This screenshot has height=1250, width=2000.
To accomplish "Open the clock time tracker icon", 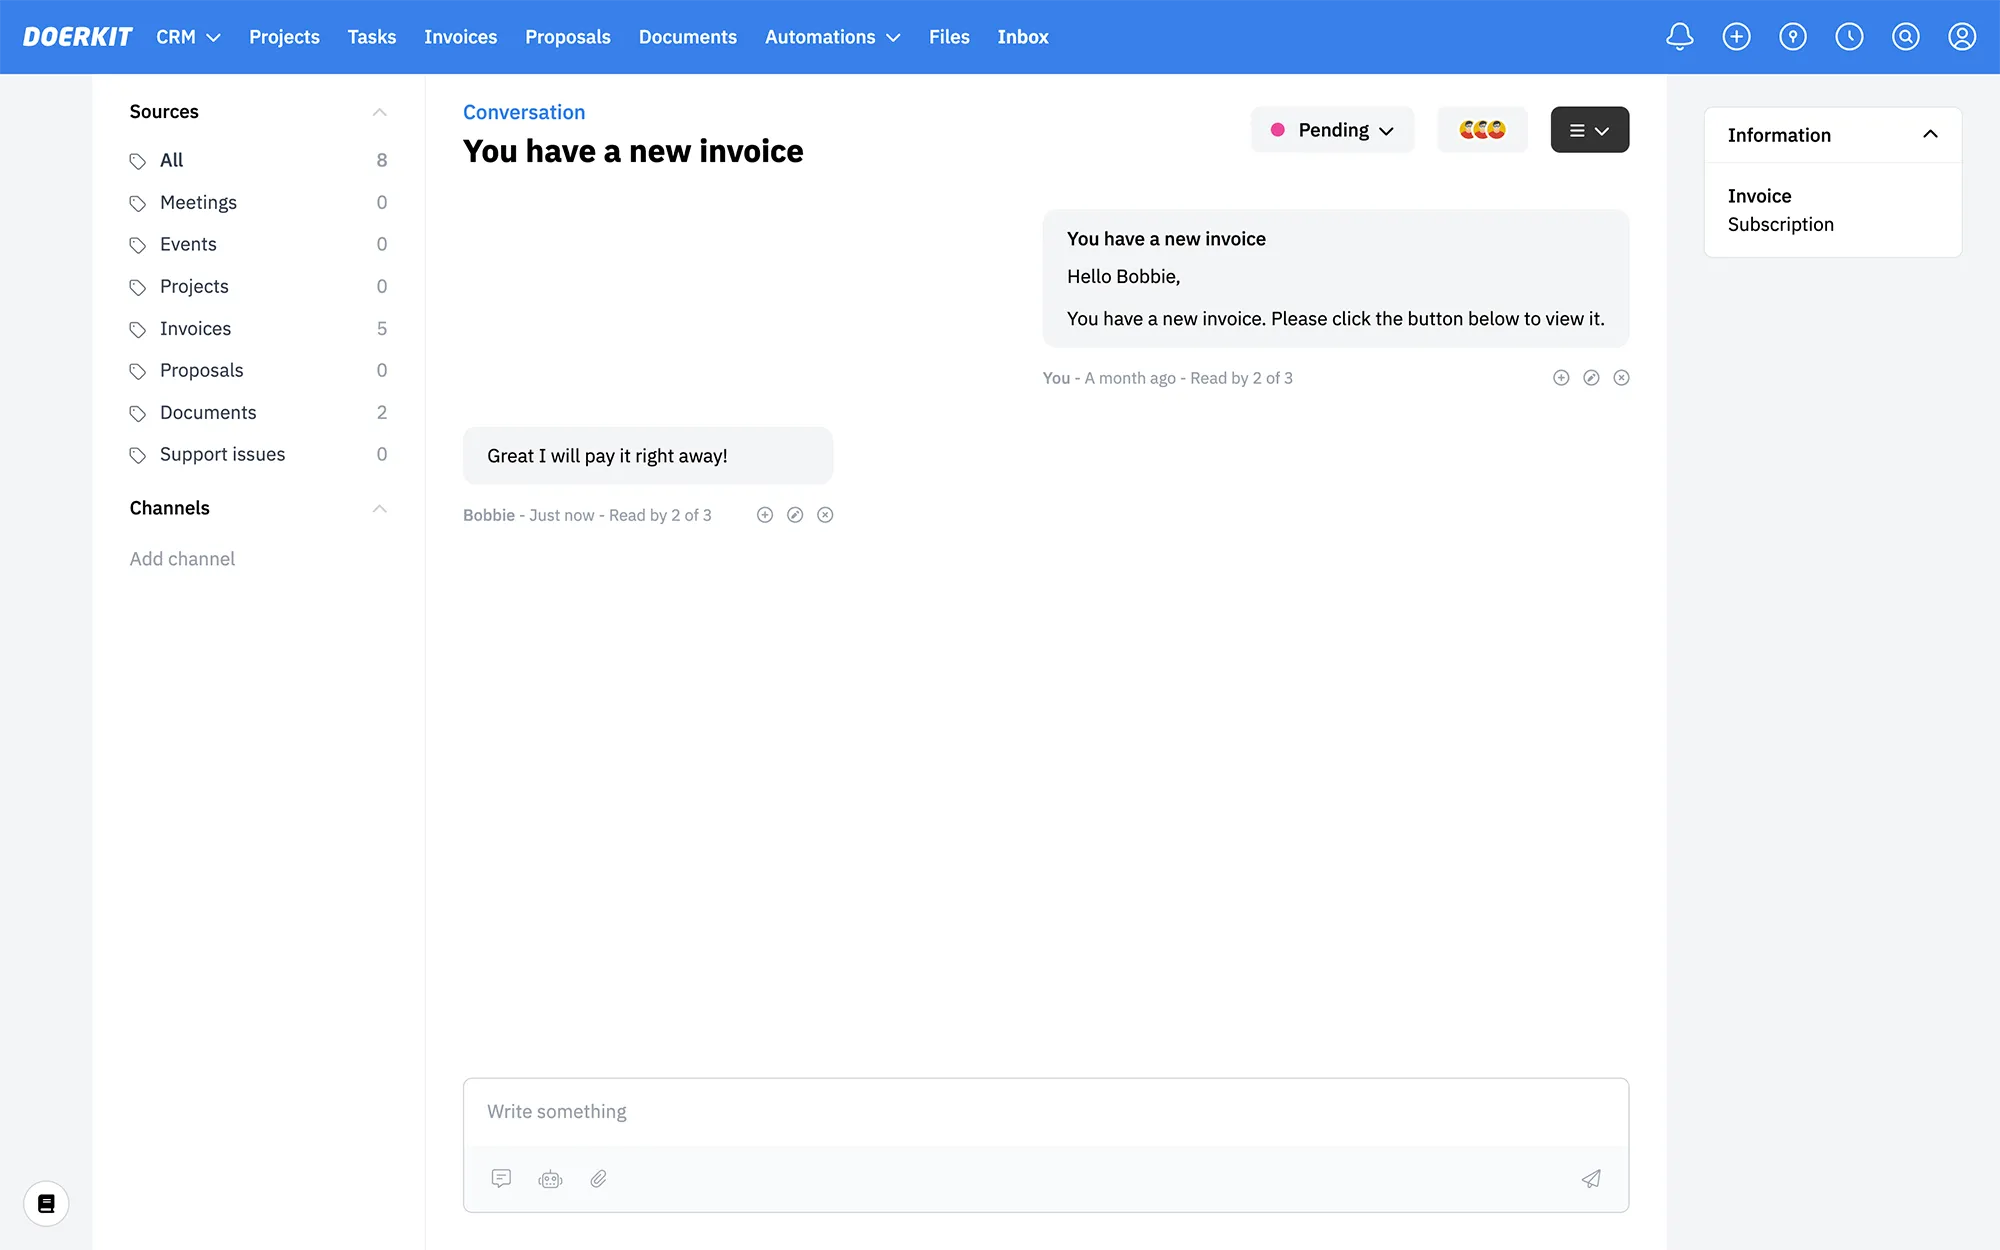I will click(x=1849, y=37).
